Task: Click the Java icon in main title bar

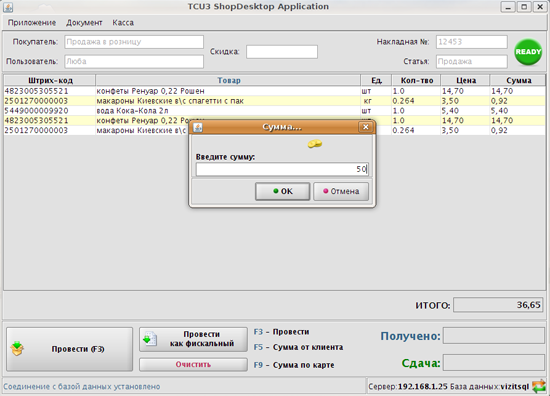Action: pos(8,7)
